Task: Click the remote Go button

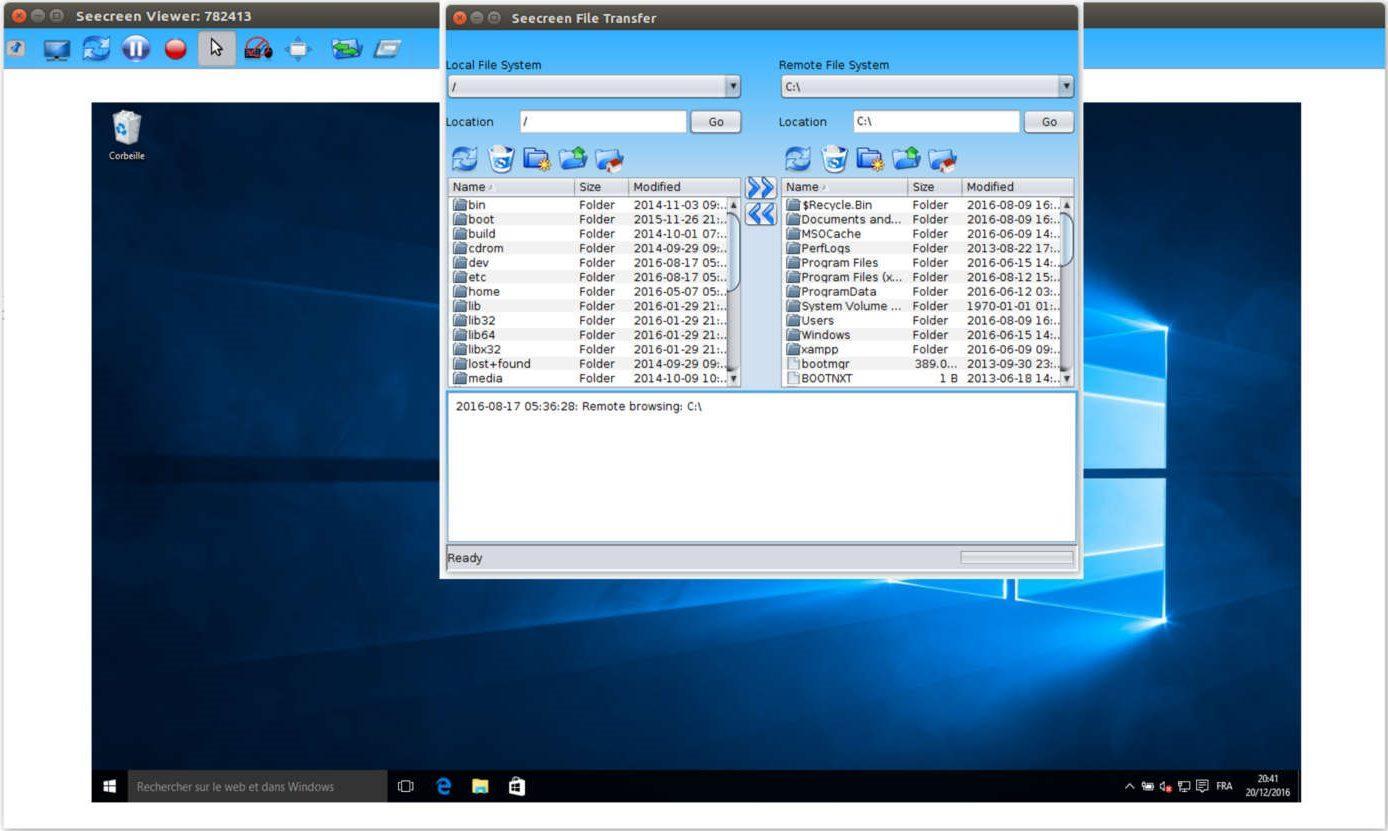Action: click(x=1048, y=122)
